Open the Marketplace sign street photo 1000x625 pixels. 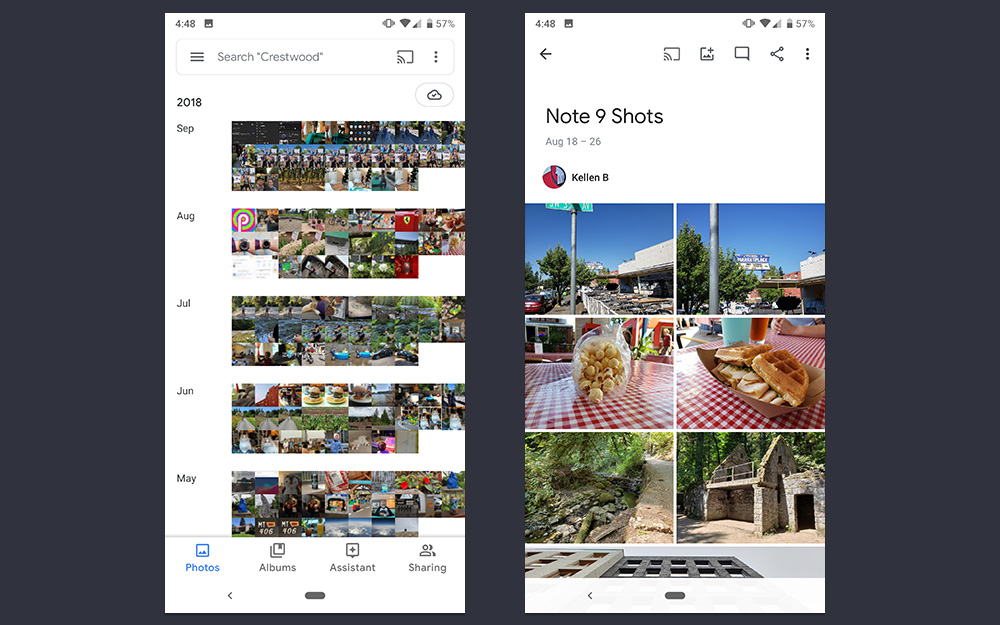751,259
